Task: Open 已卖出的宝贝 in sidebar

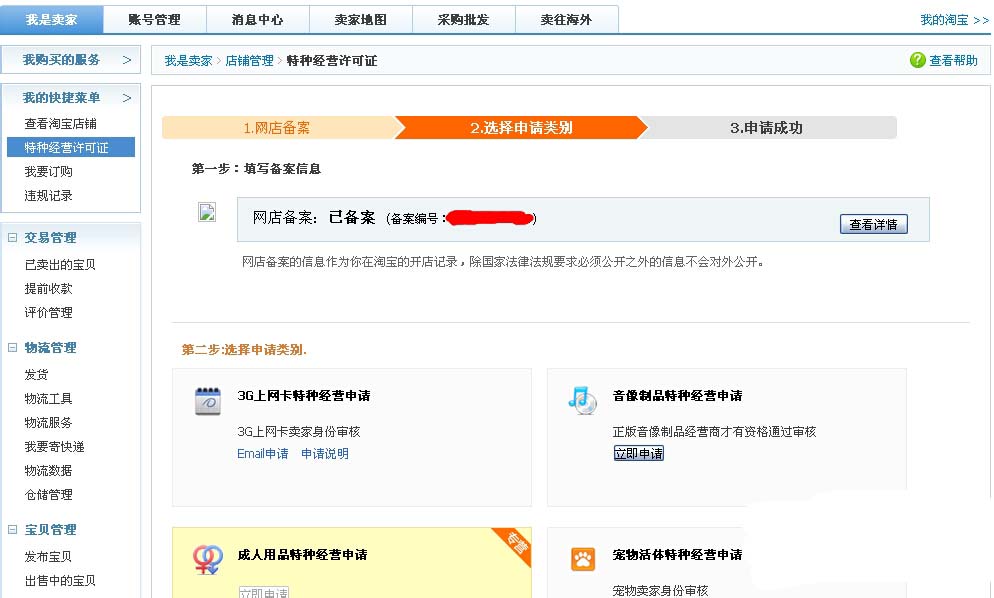Action: coord(60,265)
